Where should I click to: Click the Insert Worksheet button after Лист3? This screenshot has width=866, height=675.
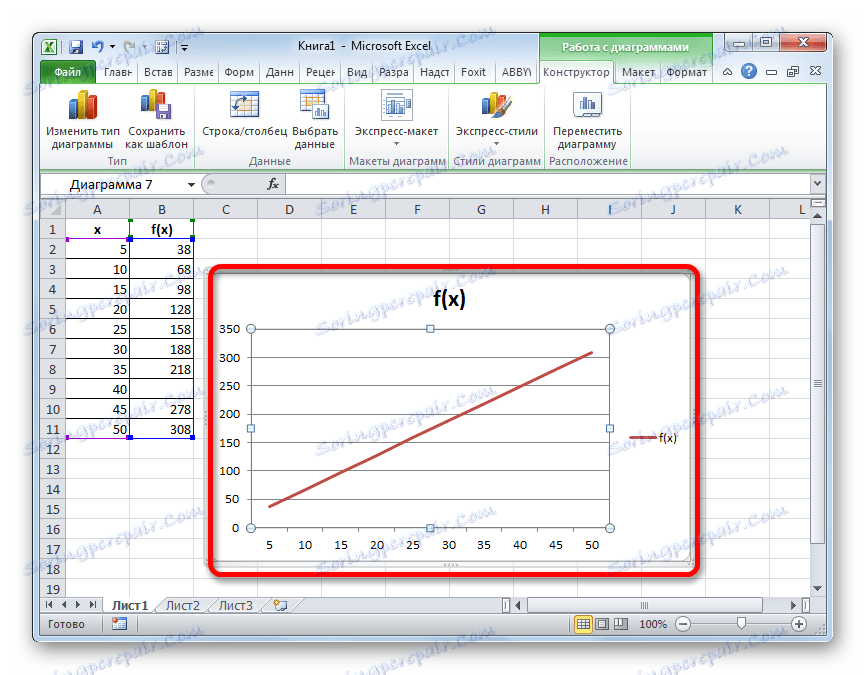(x=279, y=605)
